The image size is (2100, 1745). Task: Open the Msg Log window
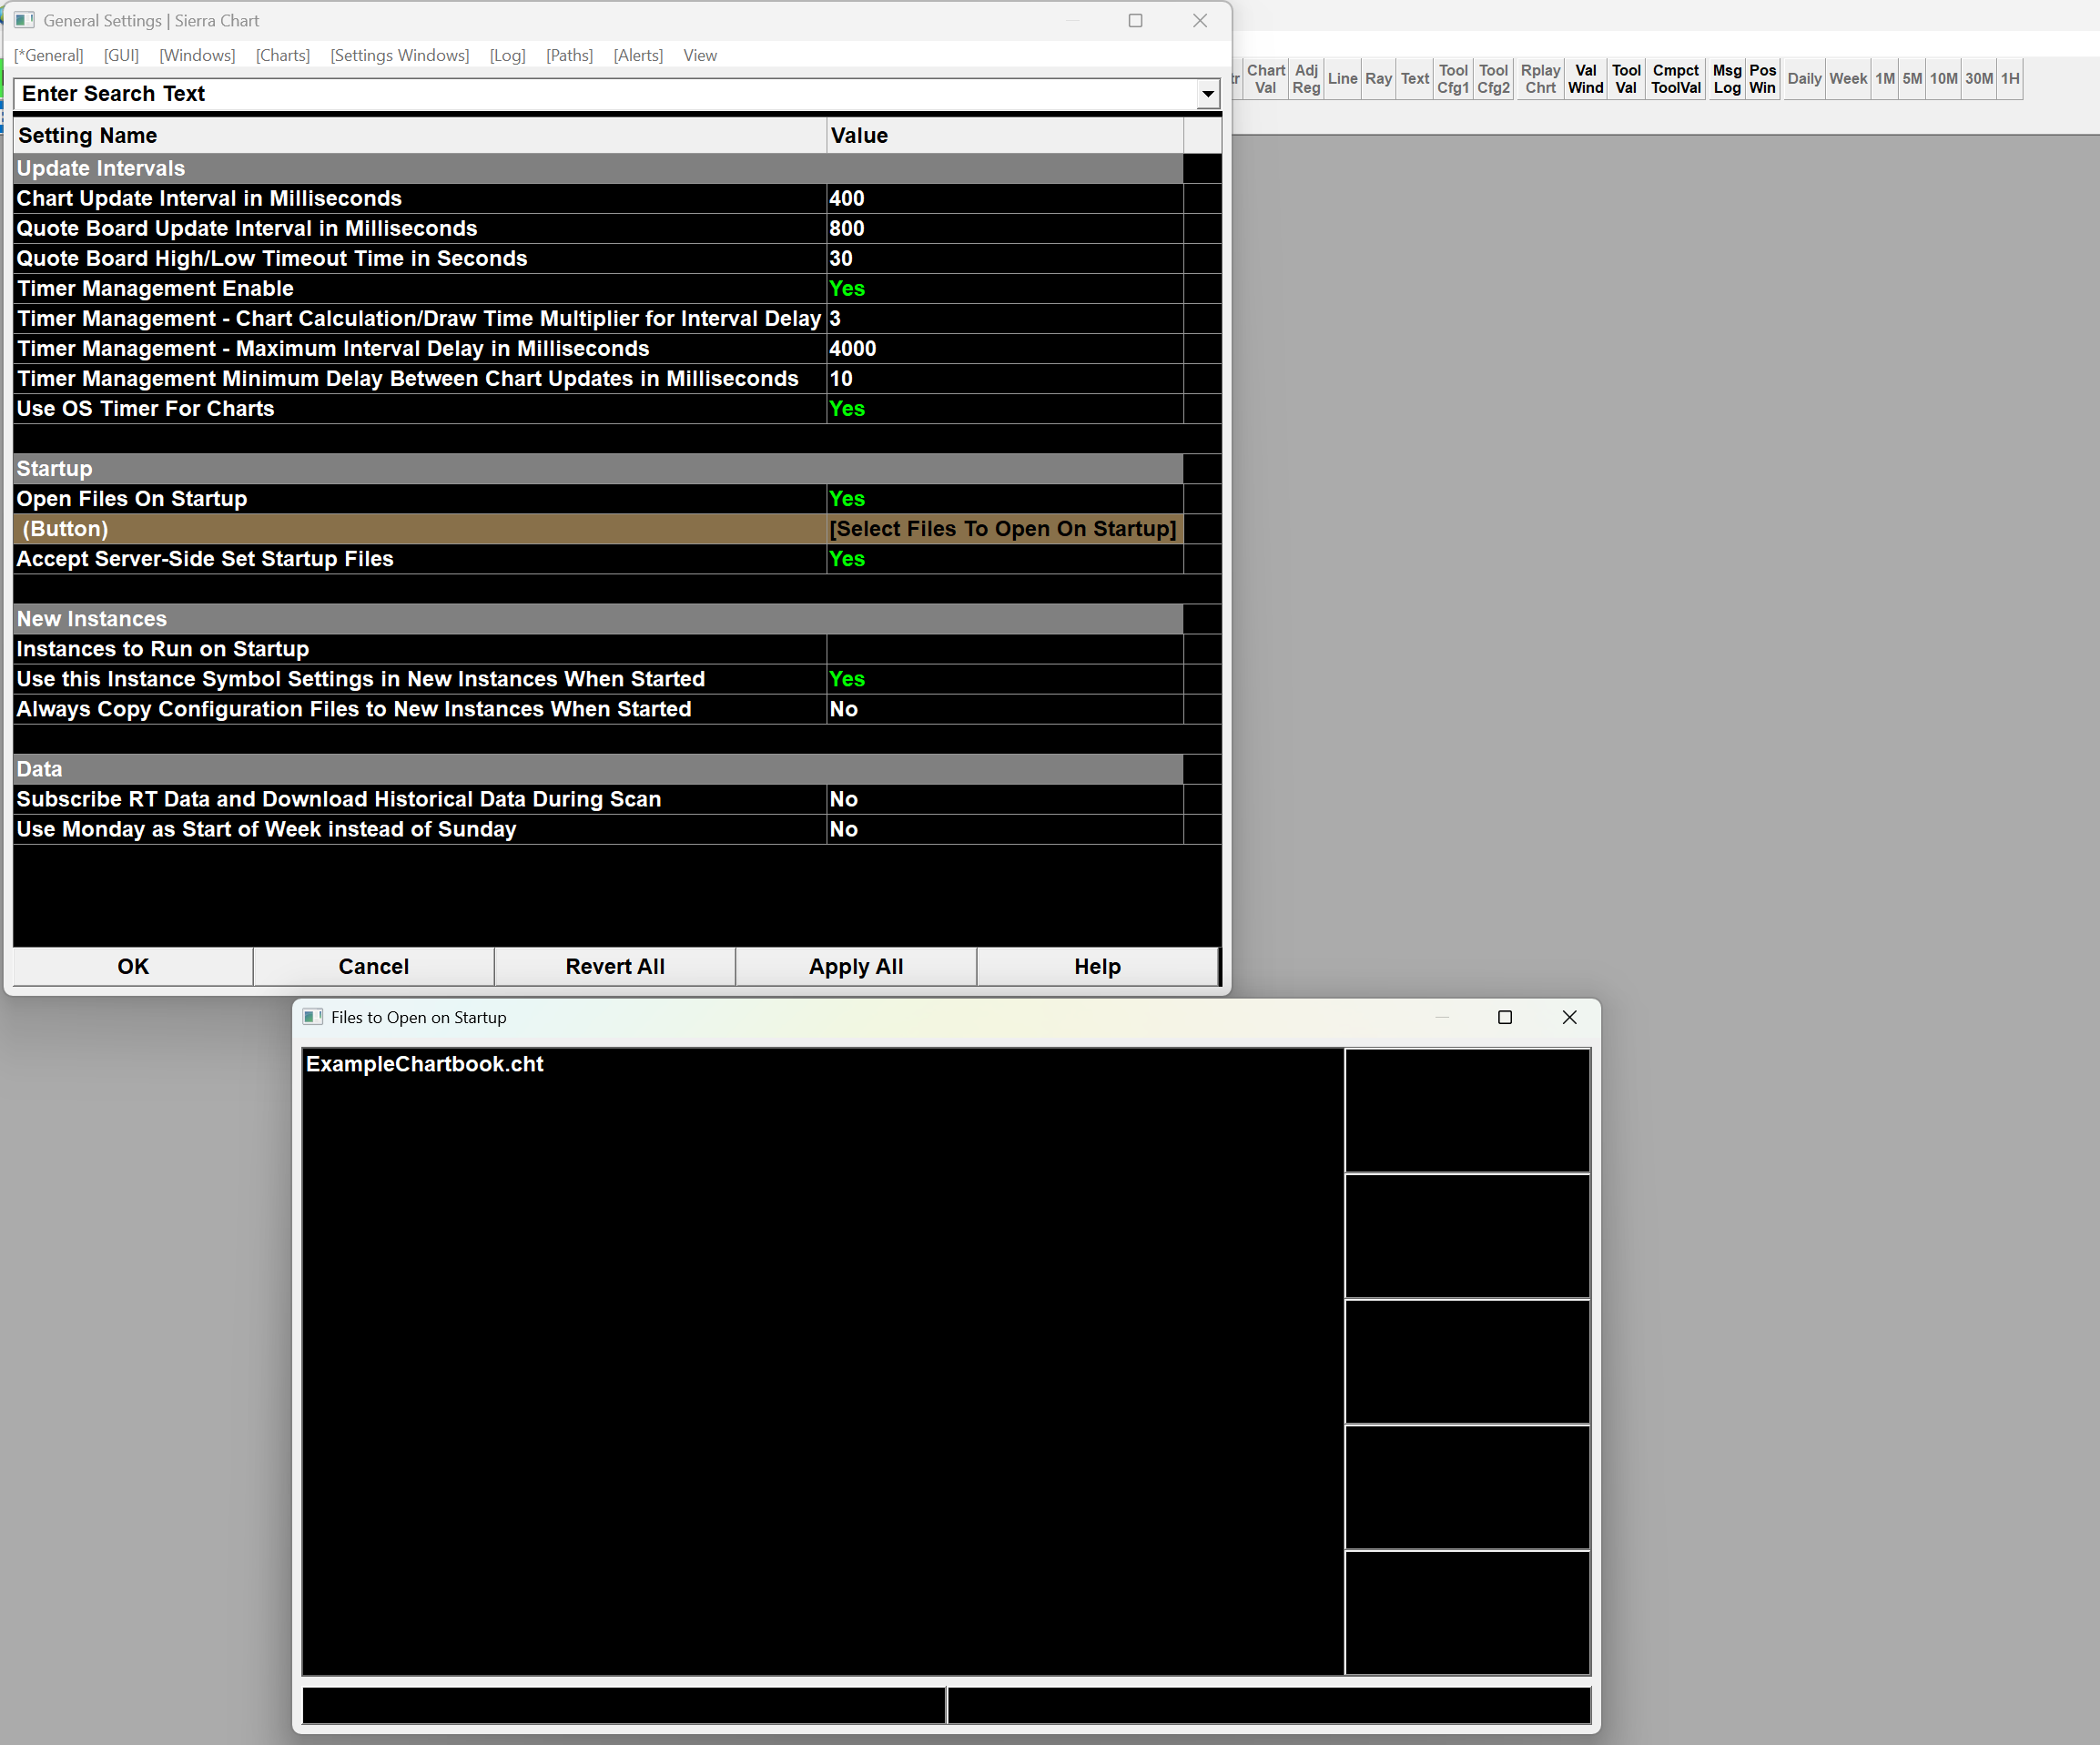(x=1726, y=79)
